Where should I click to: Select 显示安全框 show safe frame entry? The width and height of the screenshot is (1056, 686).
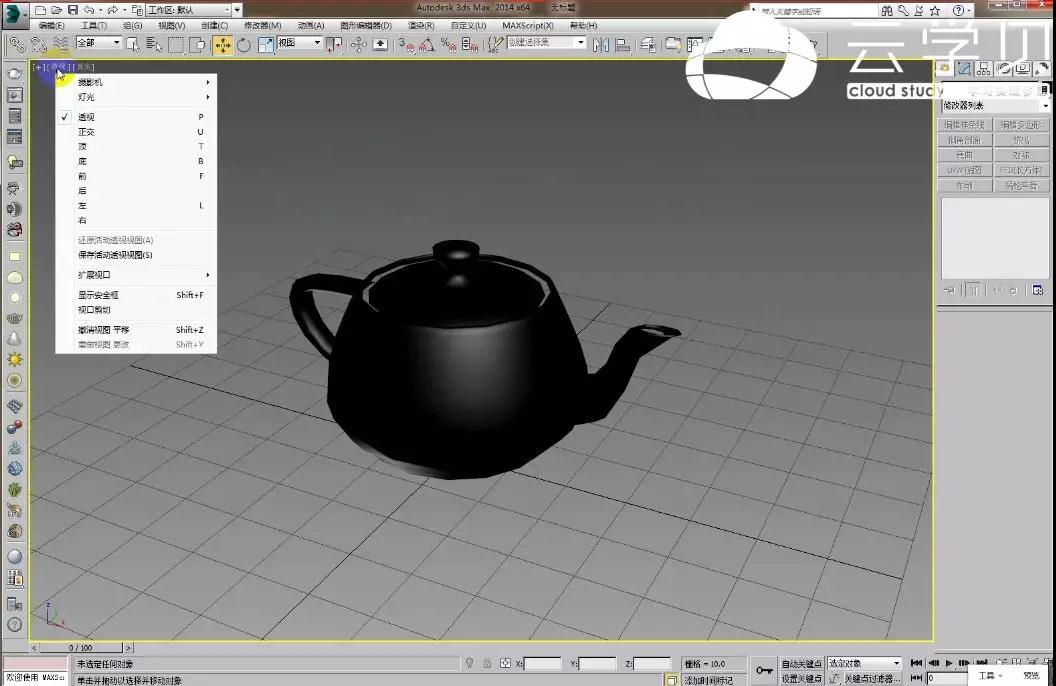[137, 295]
